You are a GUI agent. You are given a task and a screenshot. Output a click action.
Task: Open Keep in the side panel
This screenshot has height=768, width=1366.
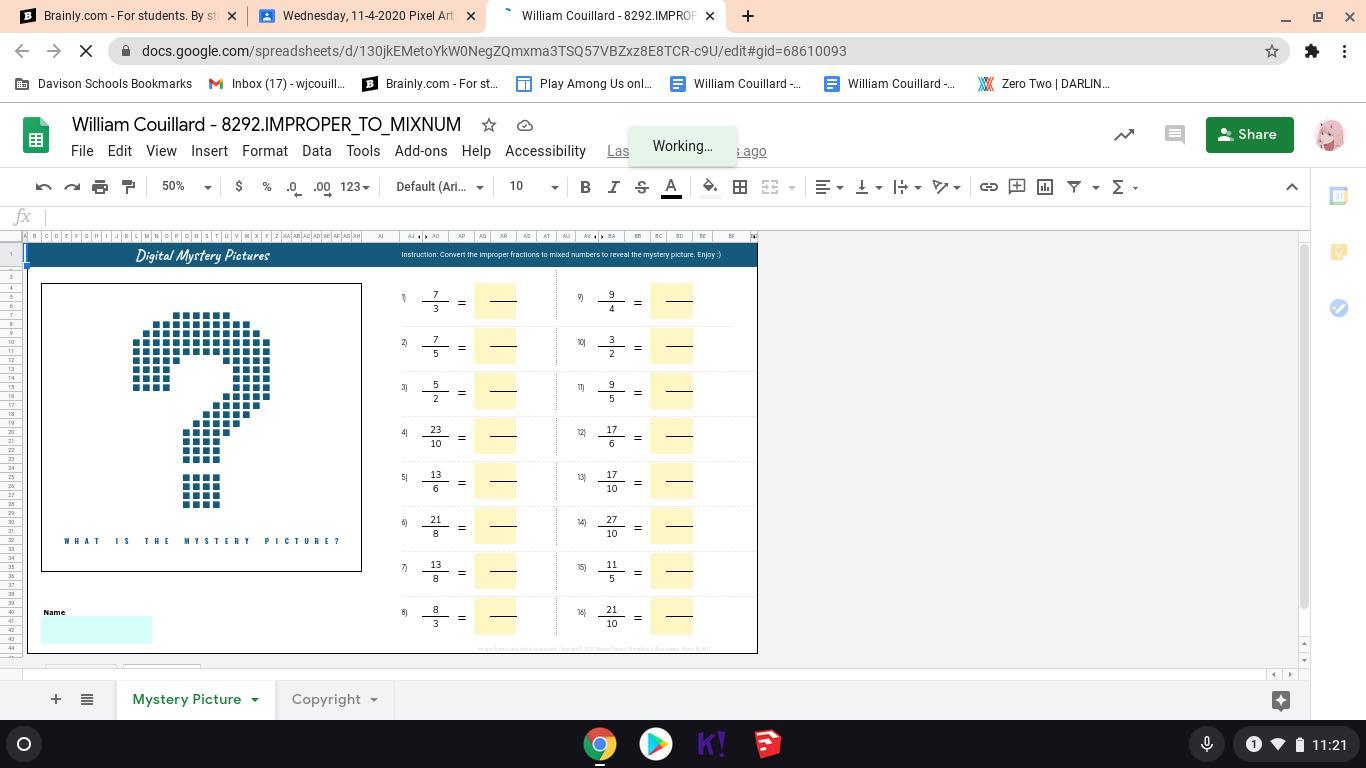[x=1338, y=252]
